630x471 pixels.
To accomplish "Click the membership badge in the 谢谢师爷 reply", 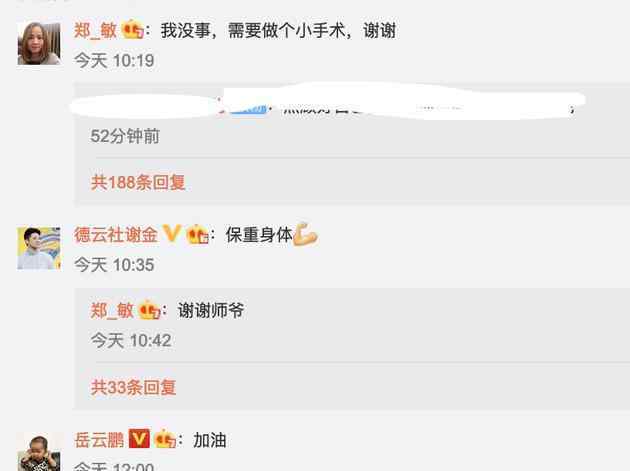I will pyautogui.click(x=149, y=310).
